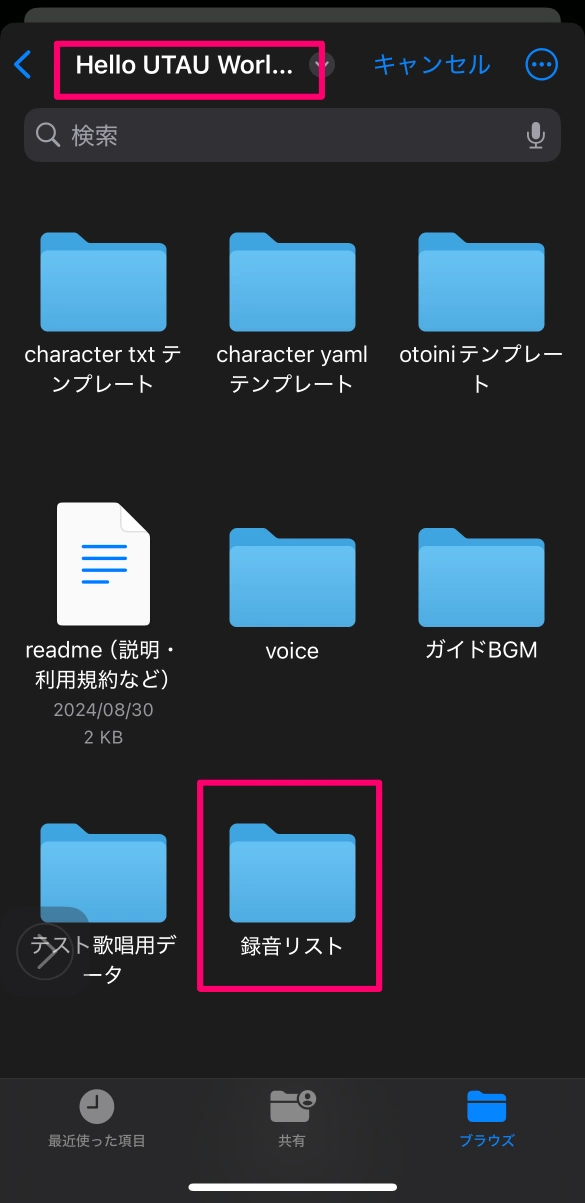Screen dimensions: 585x1203
Task: Open the Hello UTAU World folder title menu
Action: pos(185,66)
